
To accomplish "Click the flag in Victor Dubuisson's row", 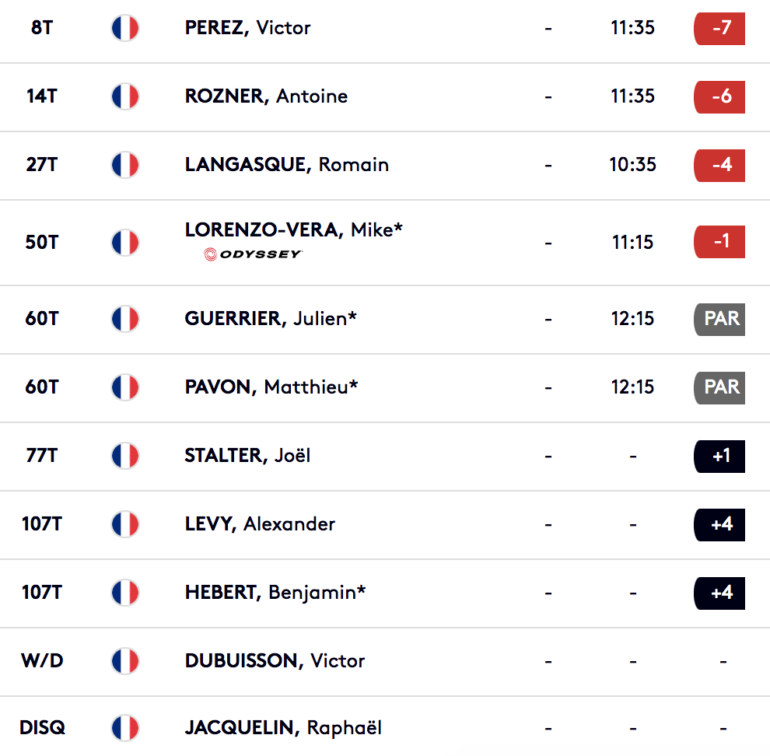I will pyautogui.click(x=125, y=661).
